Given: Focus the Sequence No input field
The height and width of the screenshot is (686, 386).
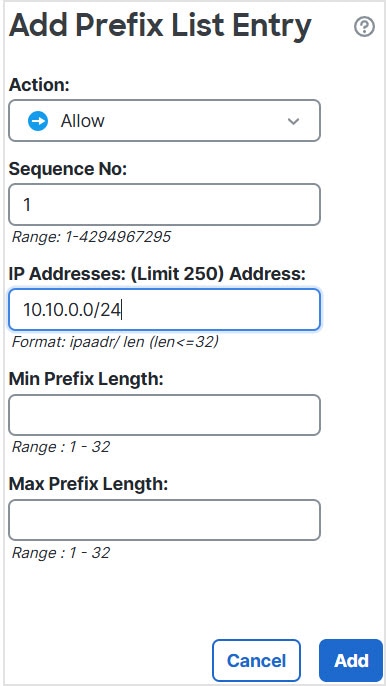Looking at the screenshot, I should coord(165,204).
